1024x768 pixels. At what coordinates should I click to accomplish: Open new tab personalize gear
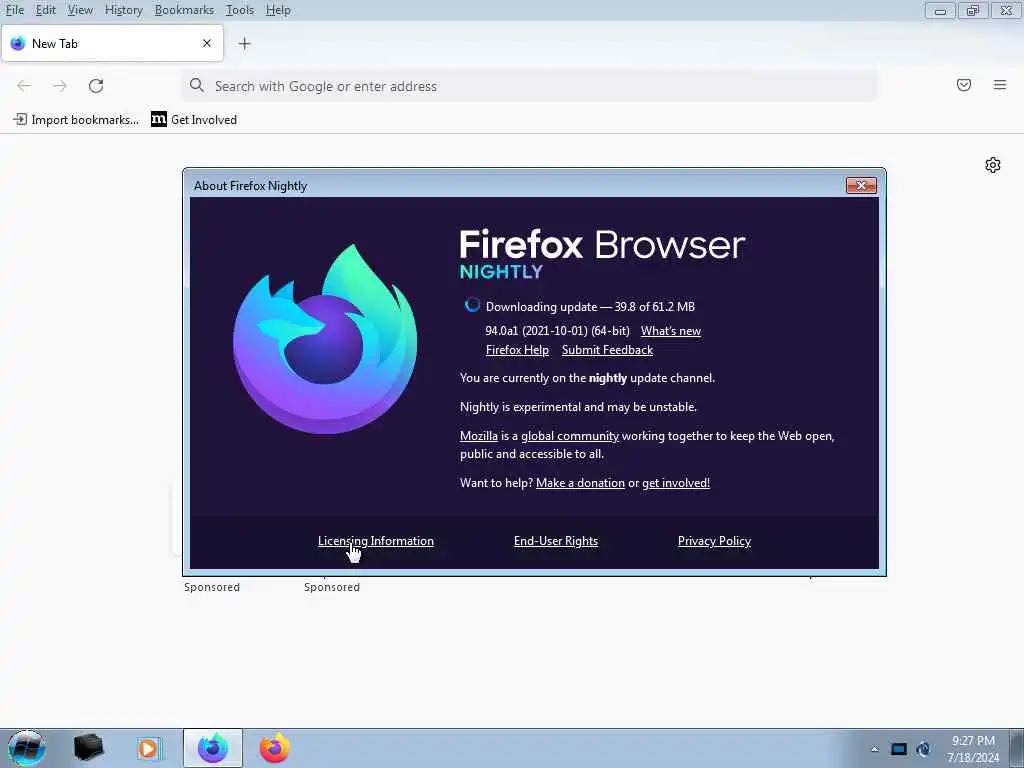[993, 165]
